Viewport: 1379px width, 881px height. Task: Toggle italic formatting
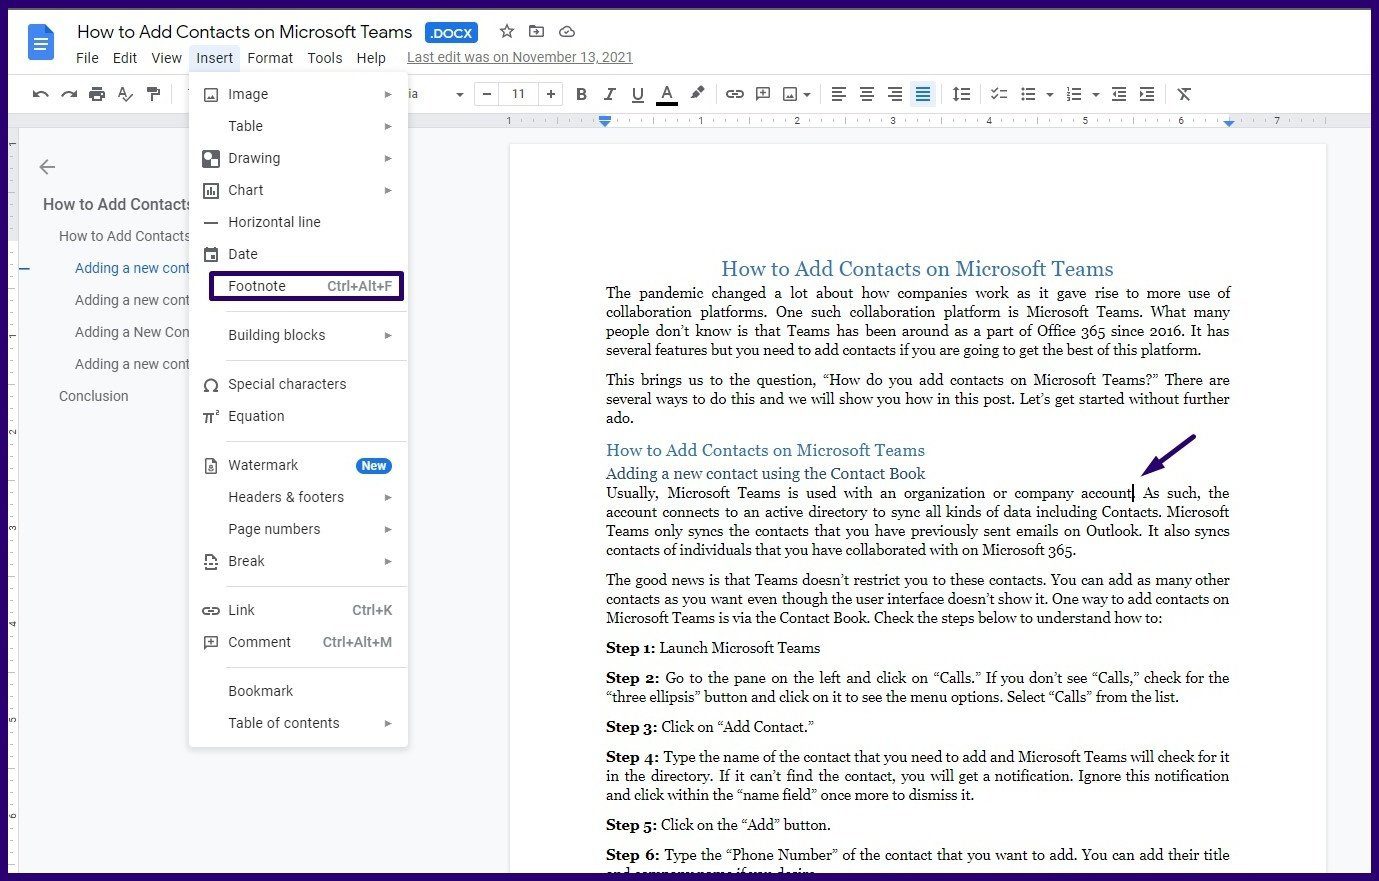point(610,93)
